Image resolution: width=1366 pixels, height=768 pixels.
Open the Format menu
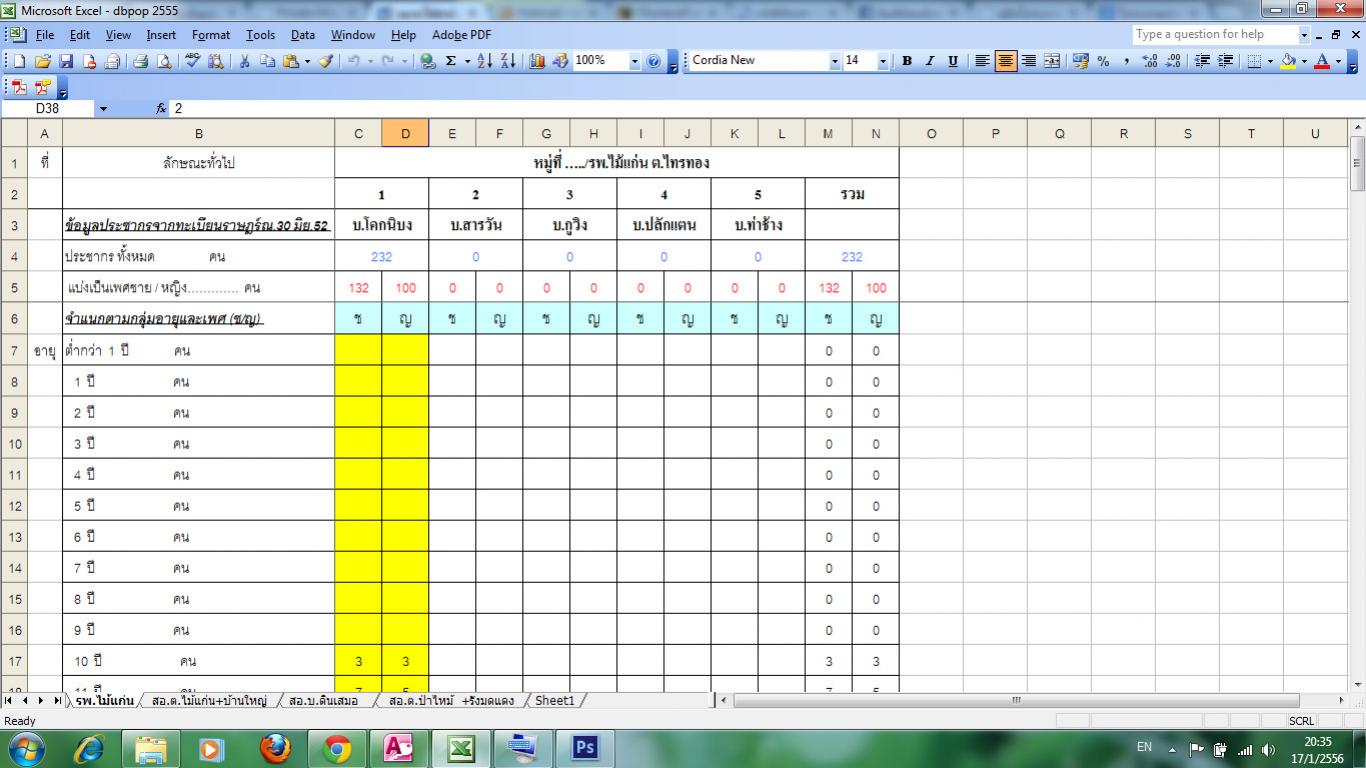pyautogui.click(x=211, y=34)
